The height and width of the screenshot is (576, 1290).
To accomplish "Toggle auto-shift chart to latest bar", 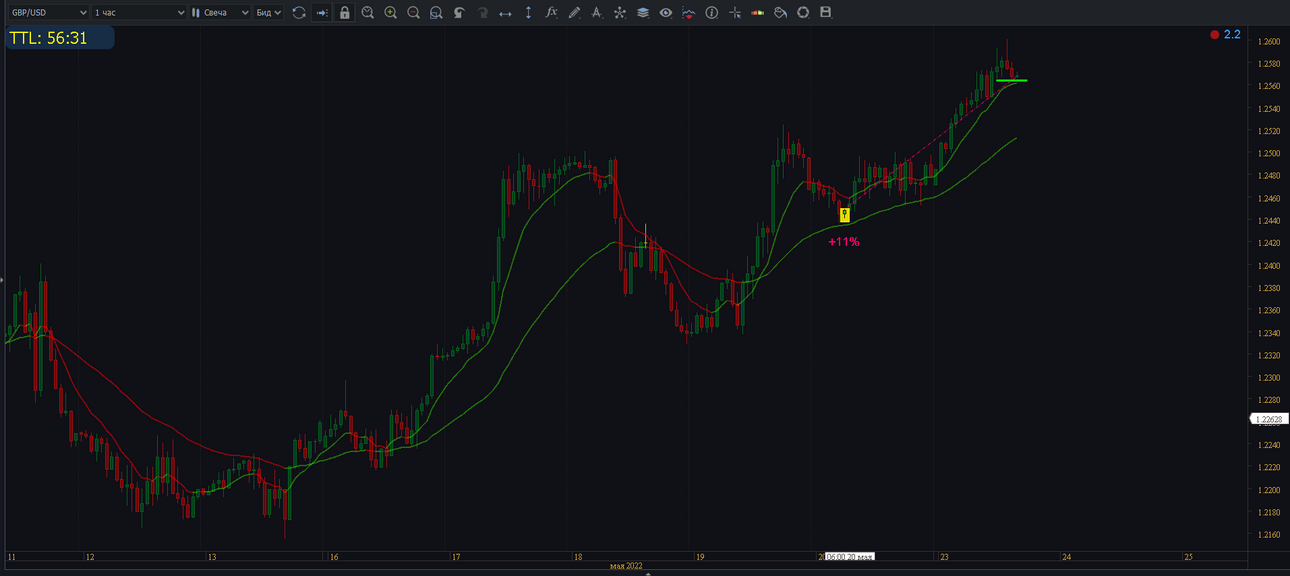I will [322, 13].
